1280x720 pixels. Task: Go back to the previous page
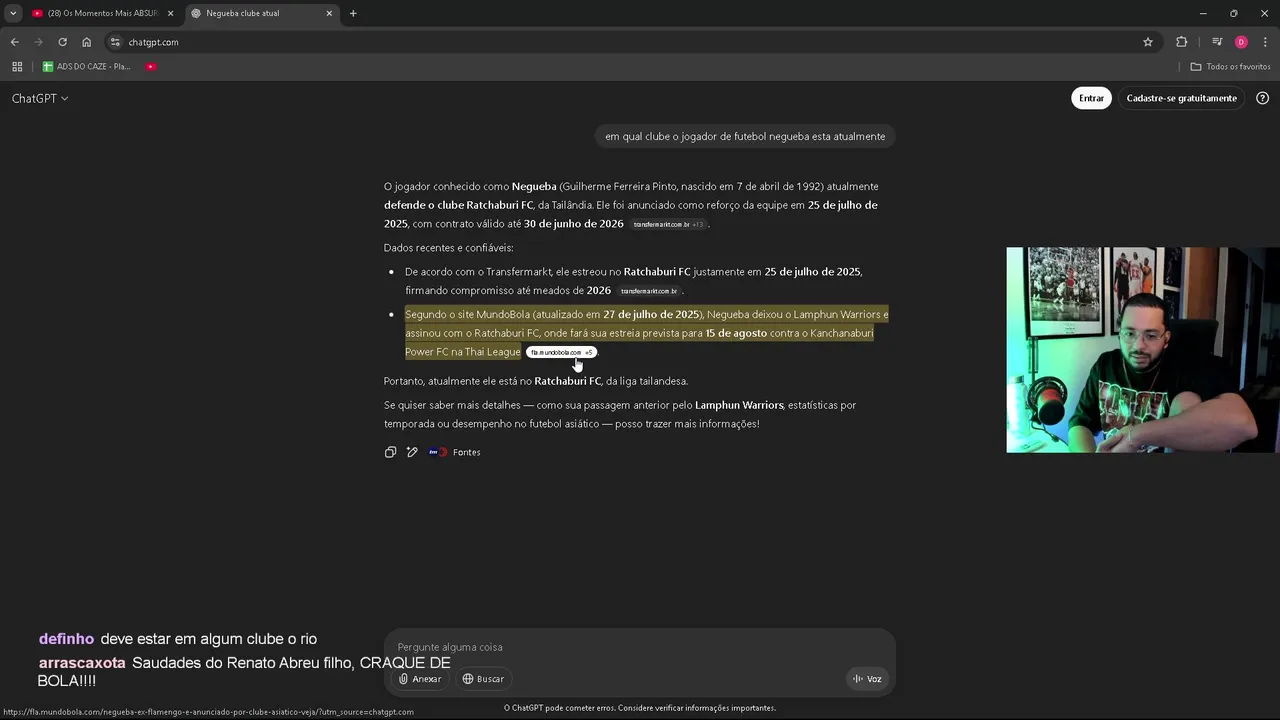coord(14,42)
